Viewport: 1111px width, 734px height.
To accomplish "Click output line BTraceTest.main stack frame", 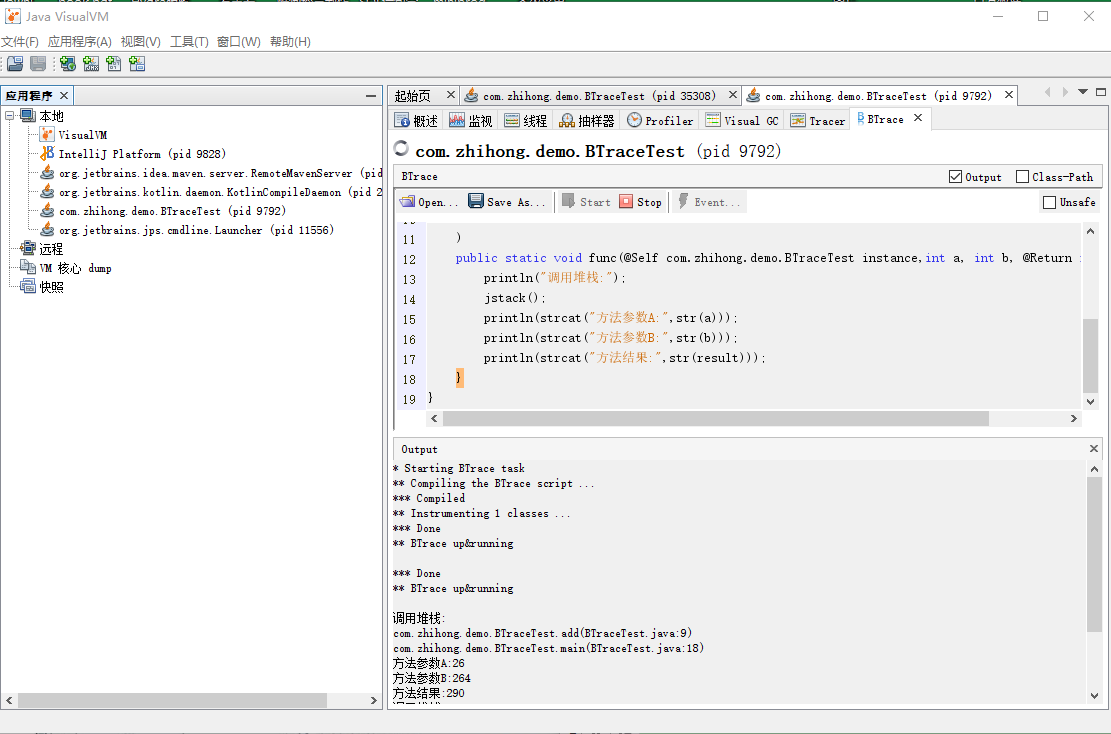I will click(x=548, y=648).
